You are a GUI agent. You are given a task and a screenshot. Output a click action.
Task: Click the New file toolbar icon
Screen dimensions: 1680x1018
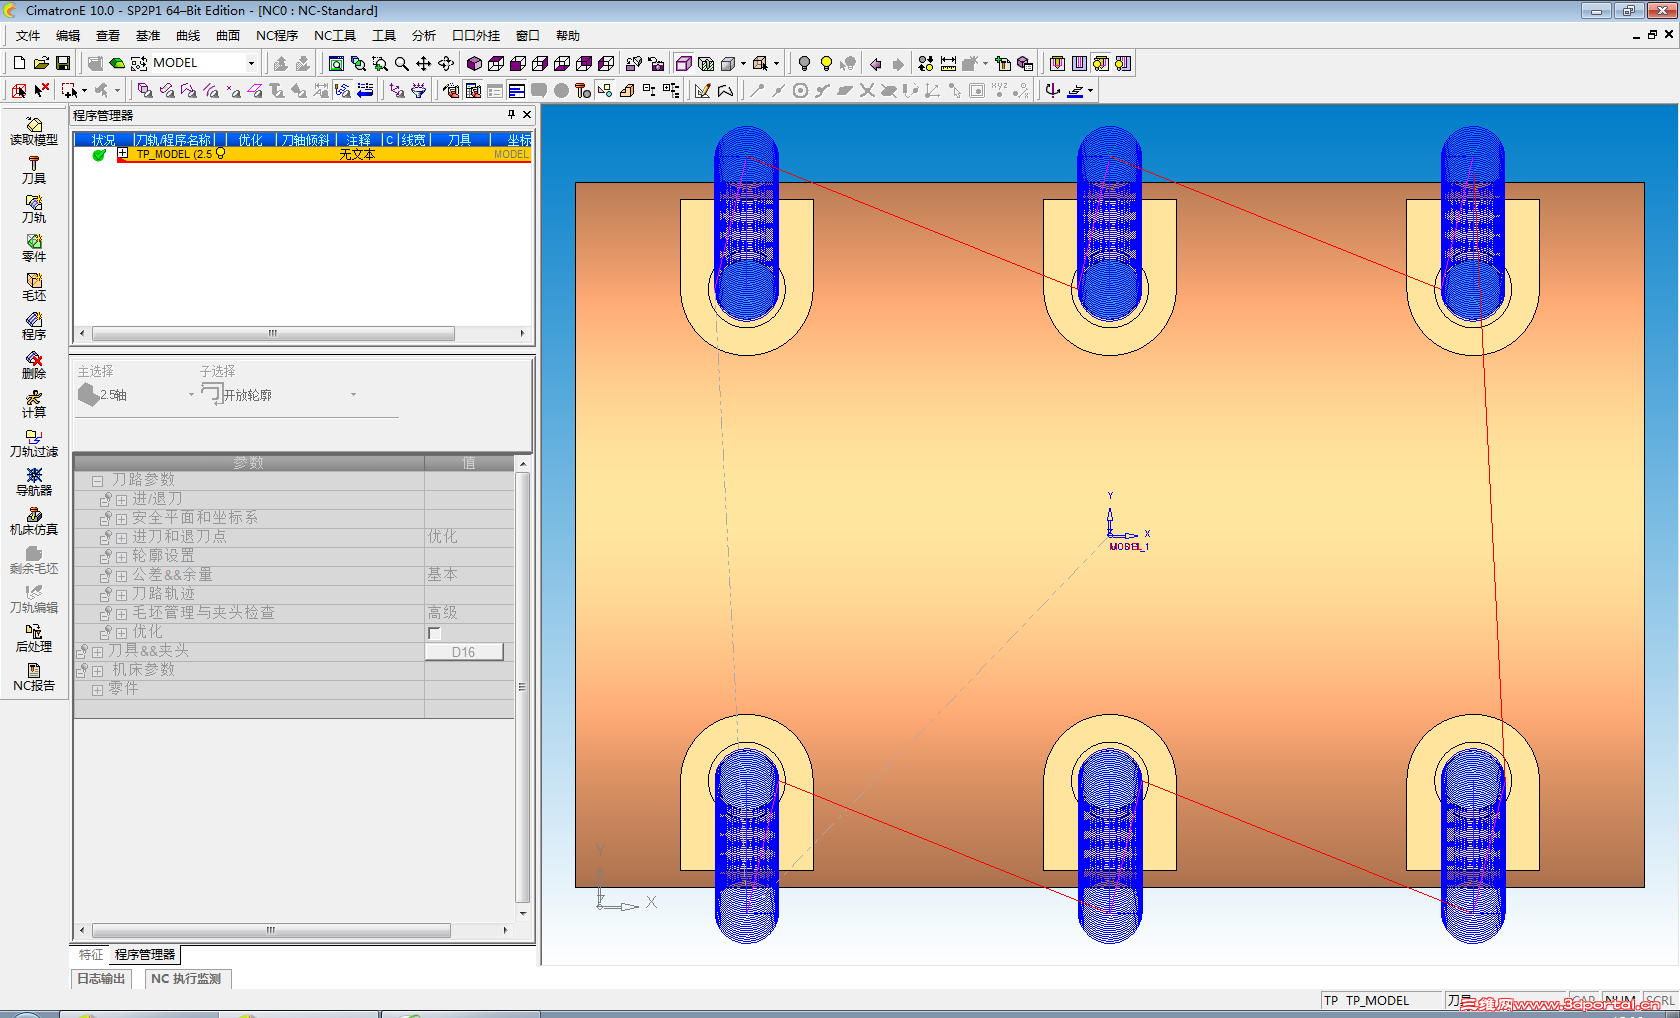(19, 63)
